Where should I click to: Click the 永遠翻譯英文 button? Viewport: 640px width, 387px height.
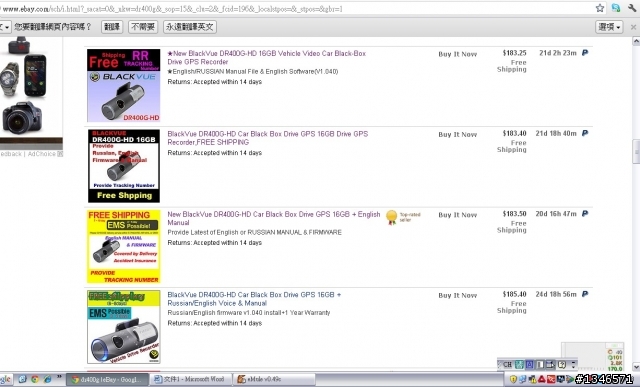click(190, 27)
